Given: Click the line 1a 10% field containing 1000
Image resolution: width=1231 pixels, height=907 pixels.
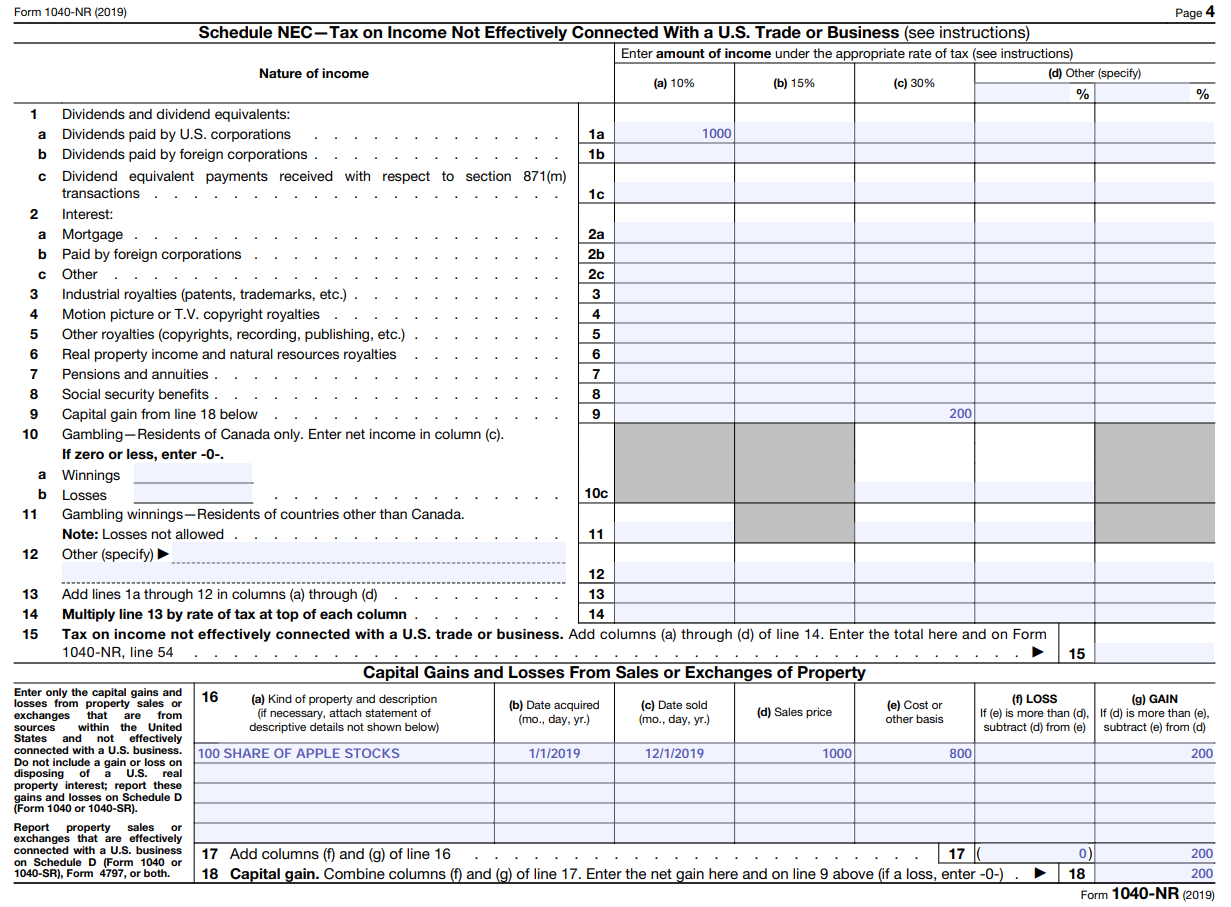Looking at the screenshot, I should (x=674, y=134).
